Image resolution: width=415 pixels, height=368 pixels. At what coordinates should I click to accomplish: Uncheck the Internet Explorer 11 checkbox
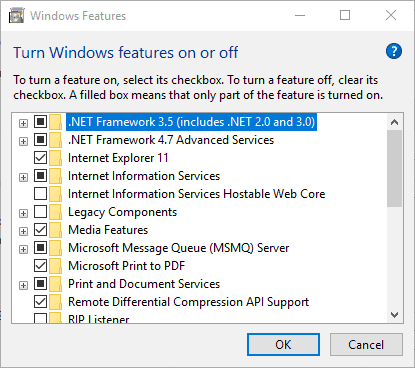(x=40, y=158)
